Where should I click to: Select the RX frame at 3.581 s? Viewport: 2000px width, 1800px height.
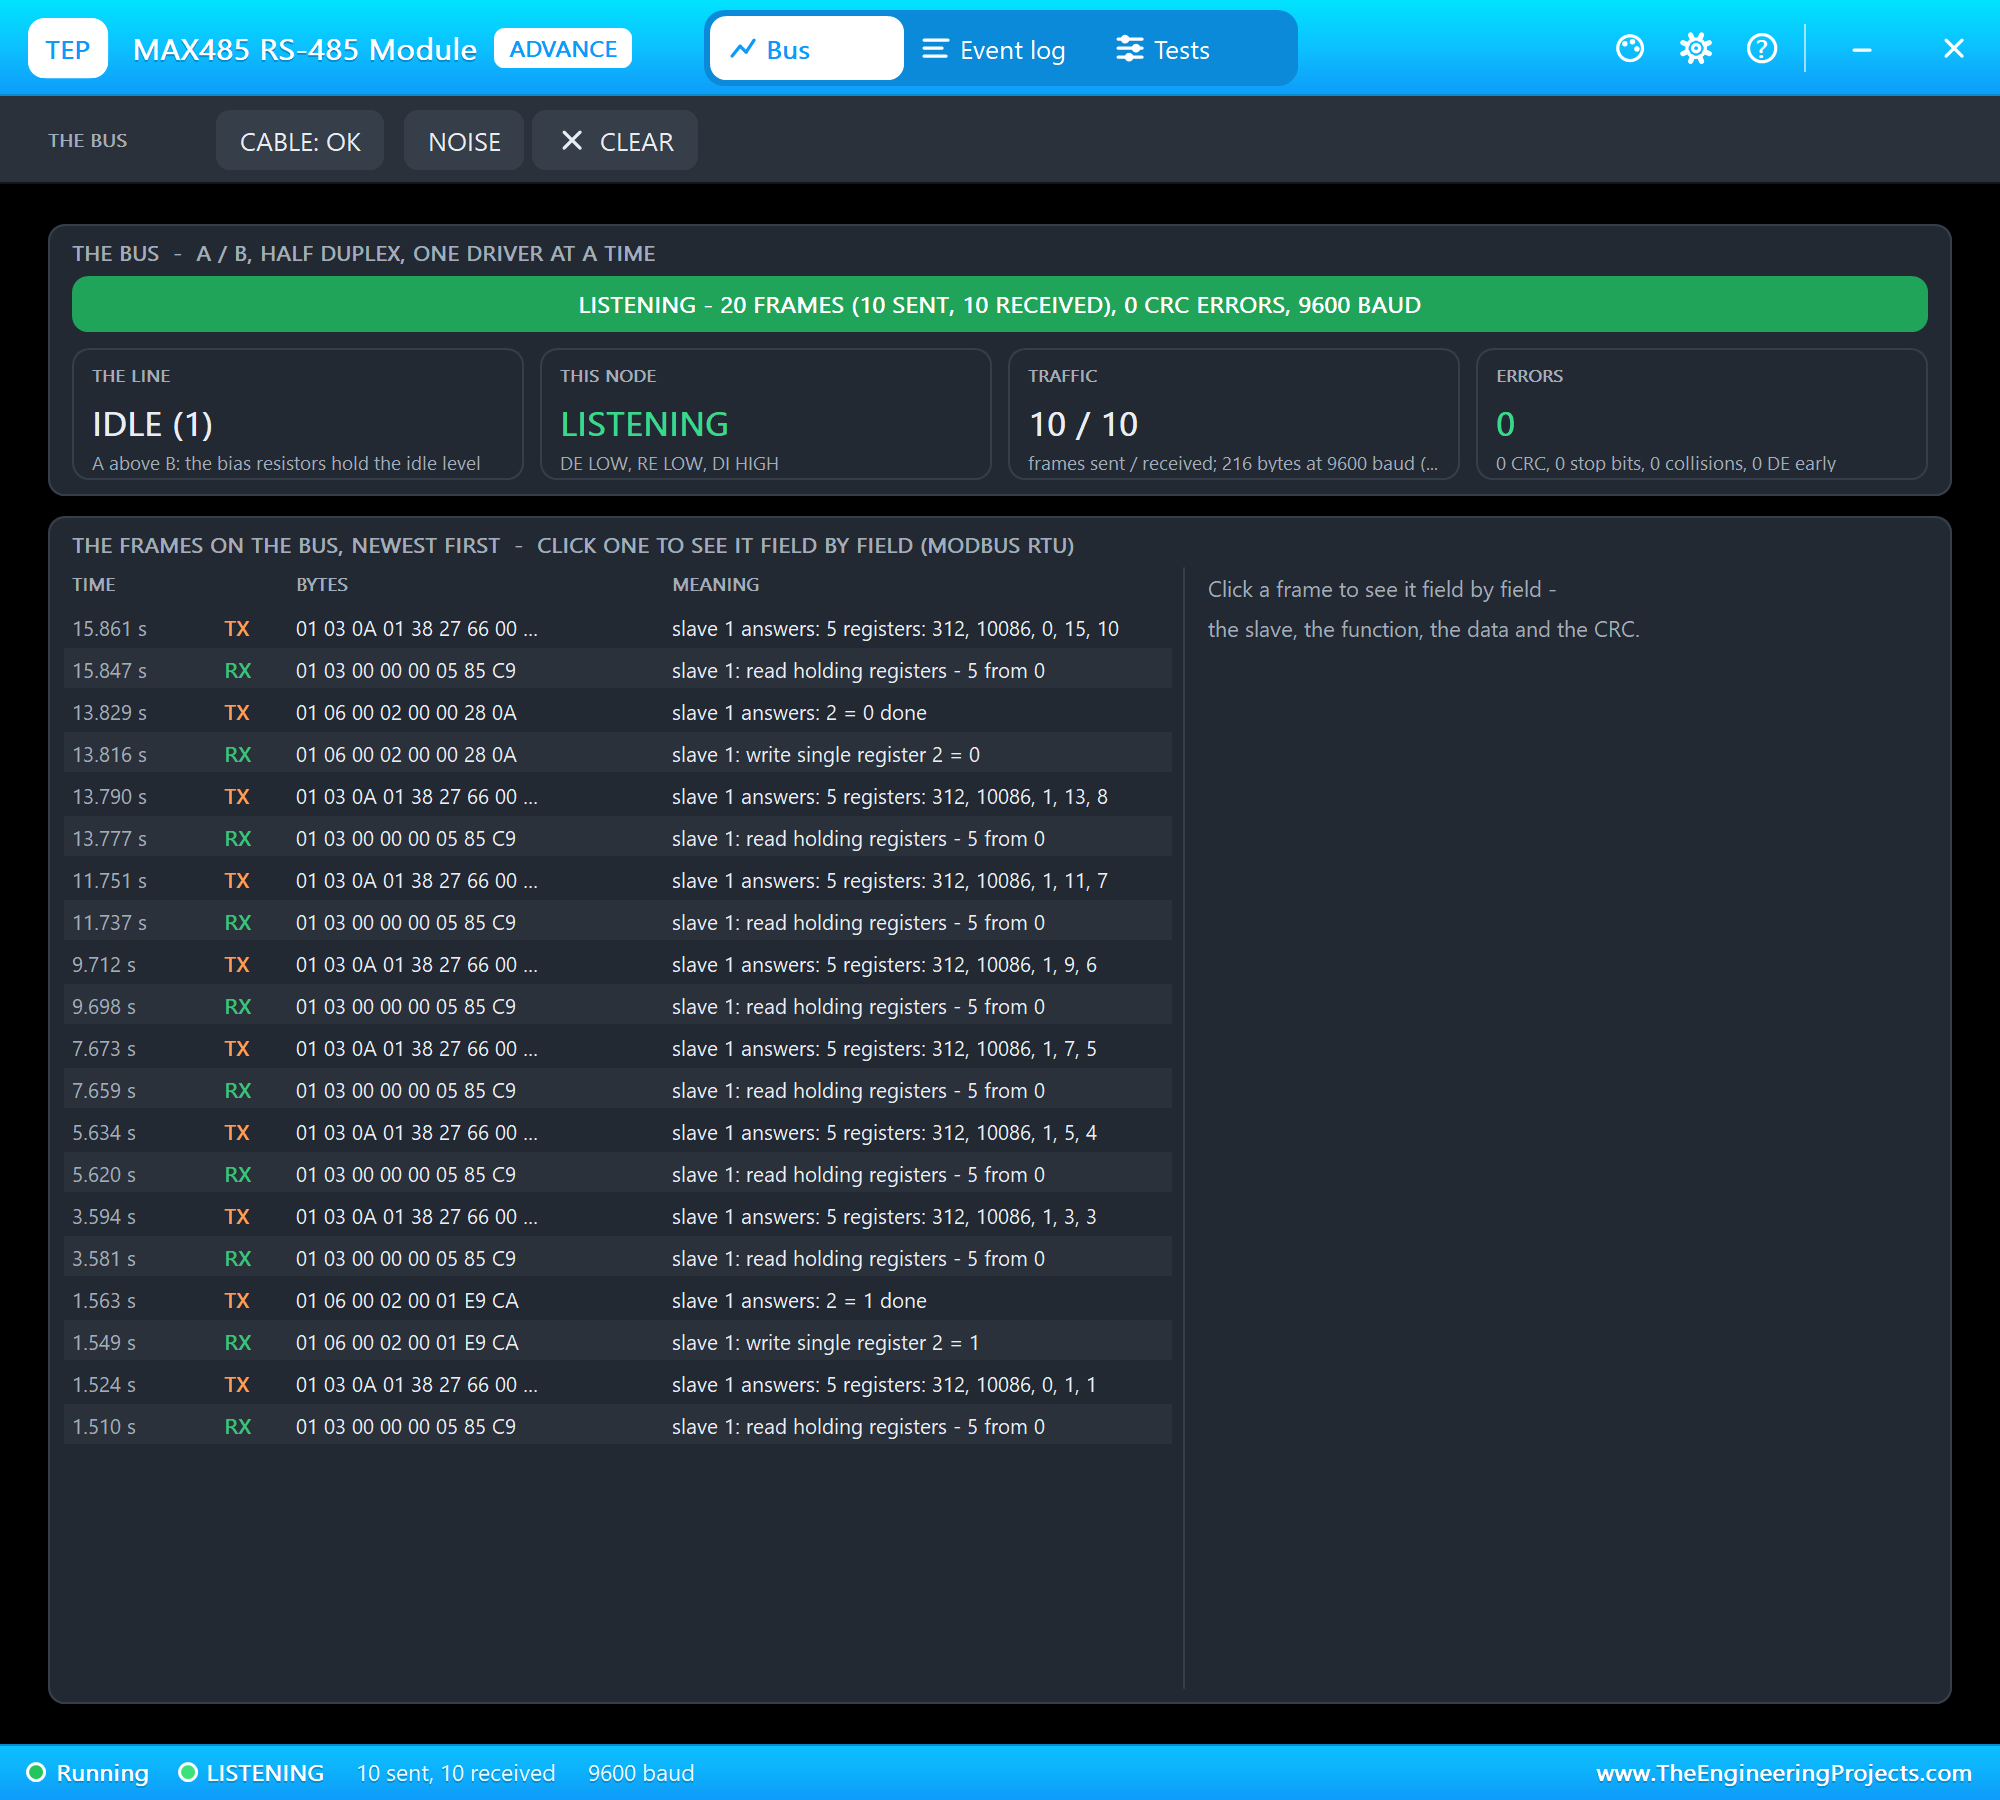click(618, 1259)
